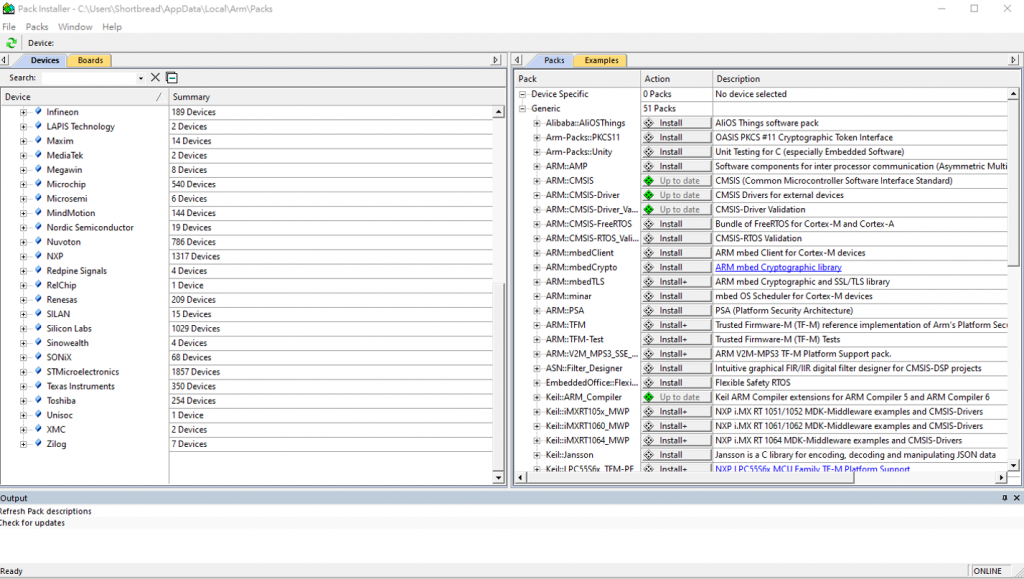Close the Output panel
This screenshot has width=1024, height=579.
(x=1016, y=498)
